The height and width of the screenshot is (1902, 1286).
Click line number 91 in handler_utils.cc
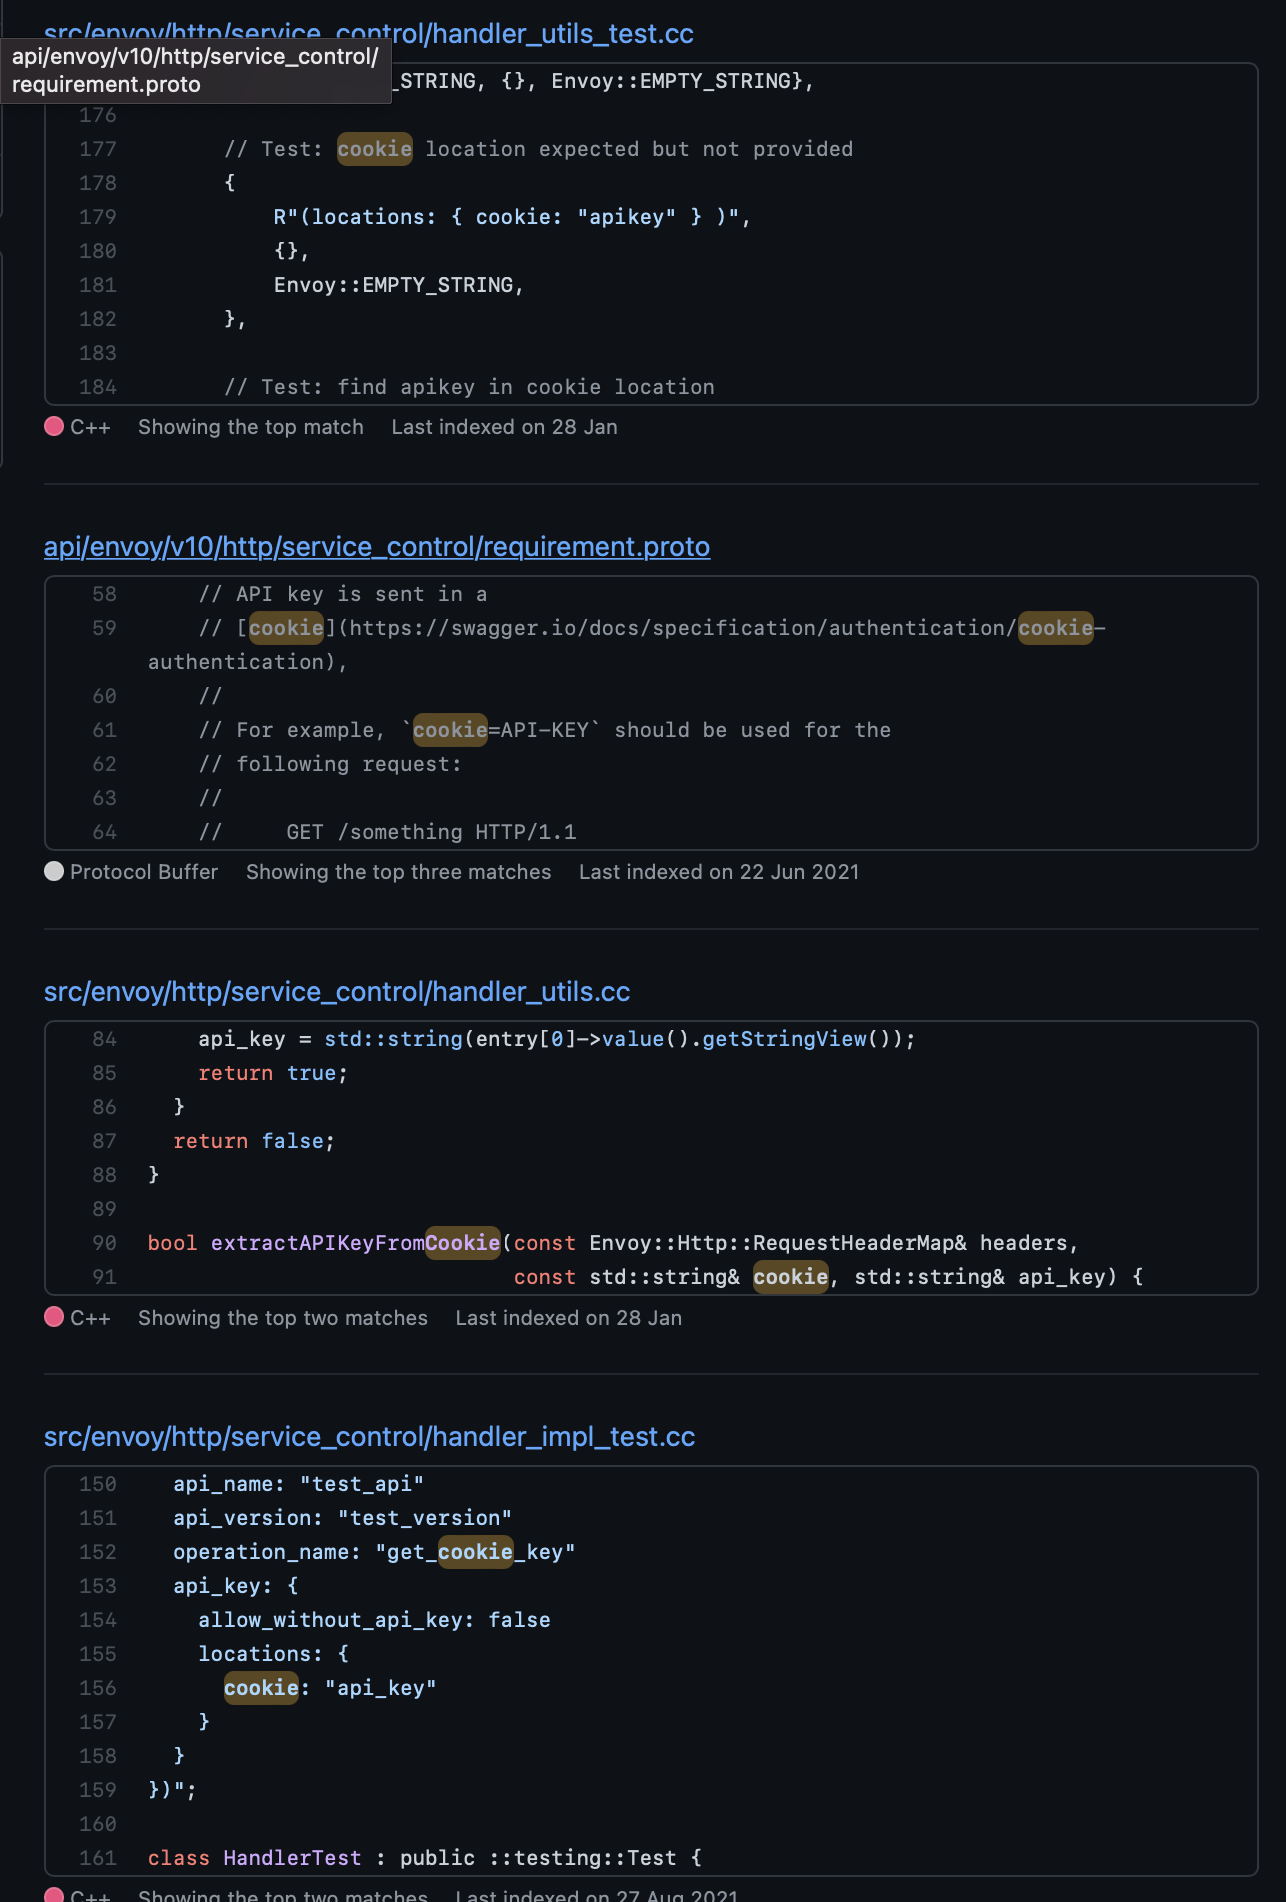click(104, 1277)
